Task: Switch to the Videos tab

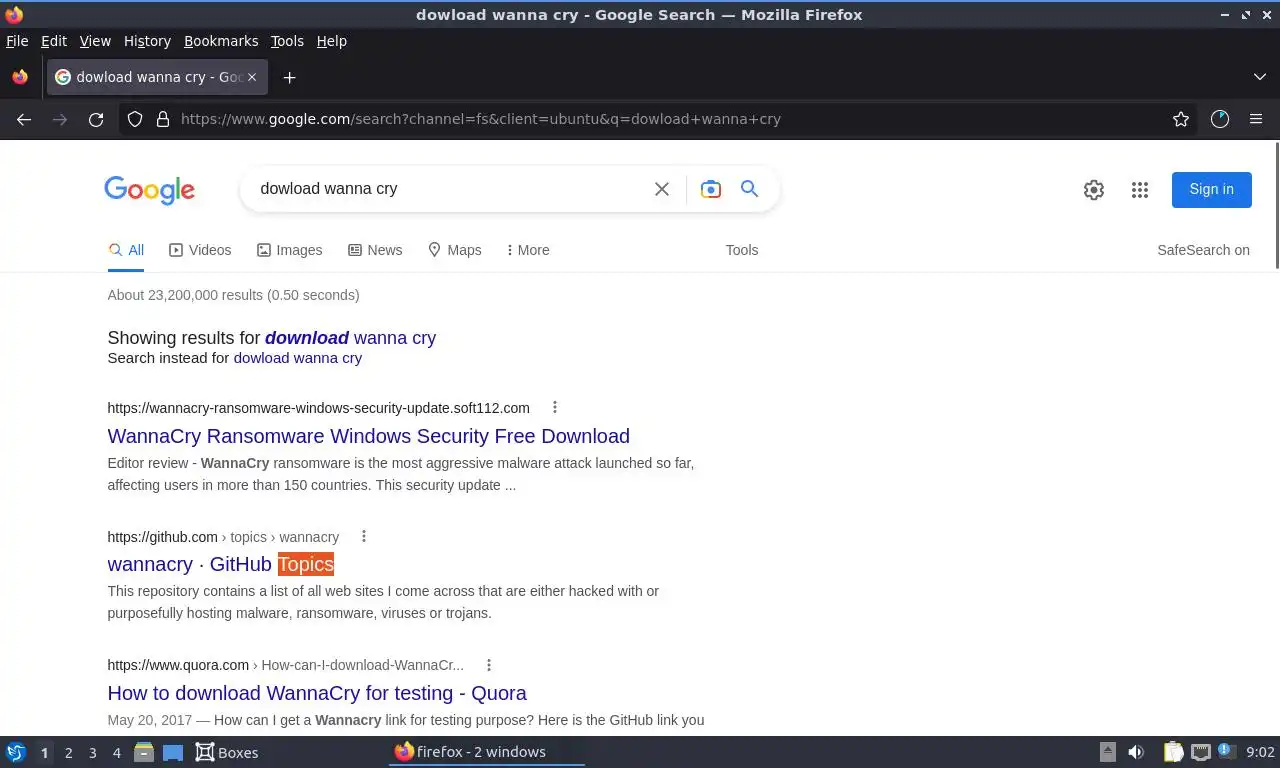Action: tap(200, 250)
